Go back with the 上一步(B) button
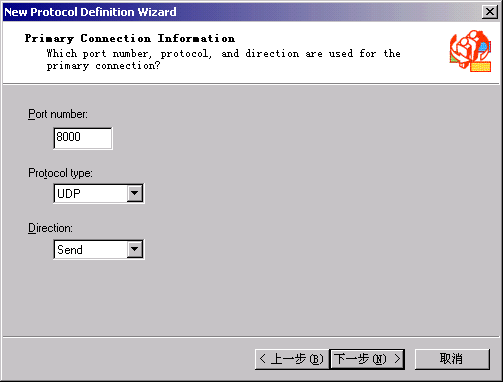The width and height of the screenshot is (503, 382). point(292,359)
